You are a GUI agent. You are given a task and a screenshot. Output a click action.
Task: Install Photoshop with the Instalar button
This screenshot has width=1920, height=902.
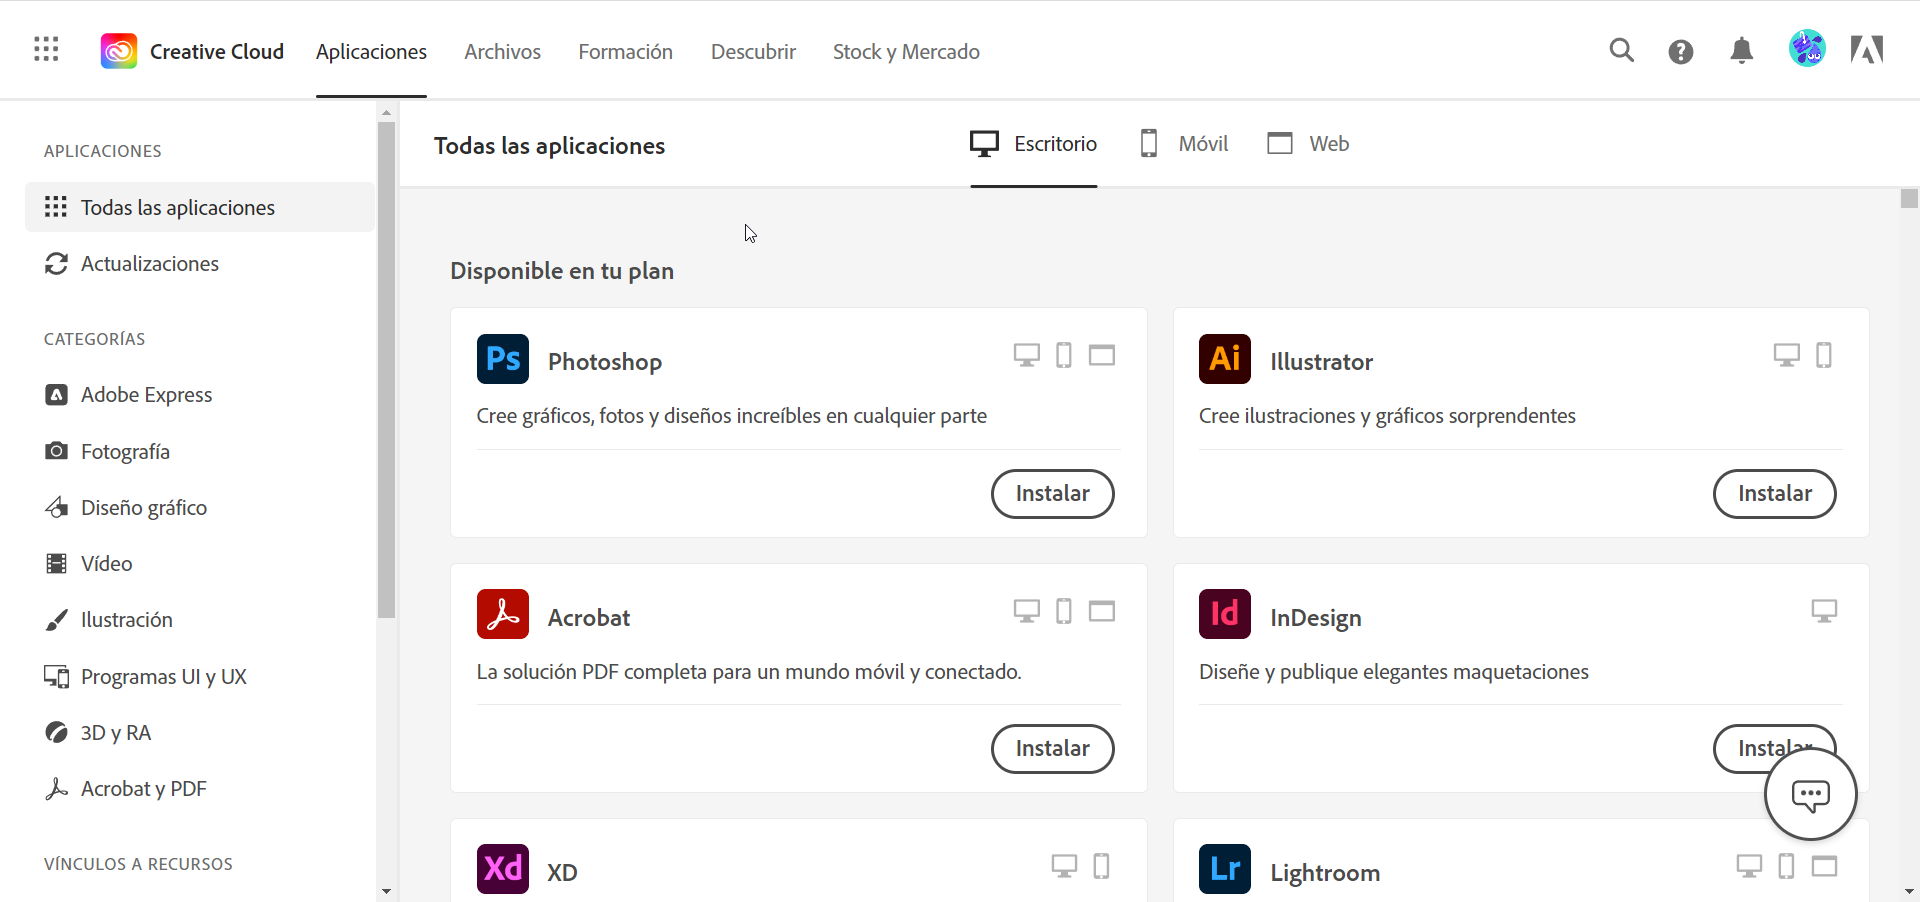[1052, 494]
